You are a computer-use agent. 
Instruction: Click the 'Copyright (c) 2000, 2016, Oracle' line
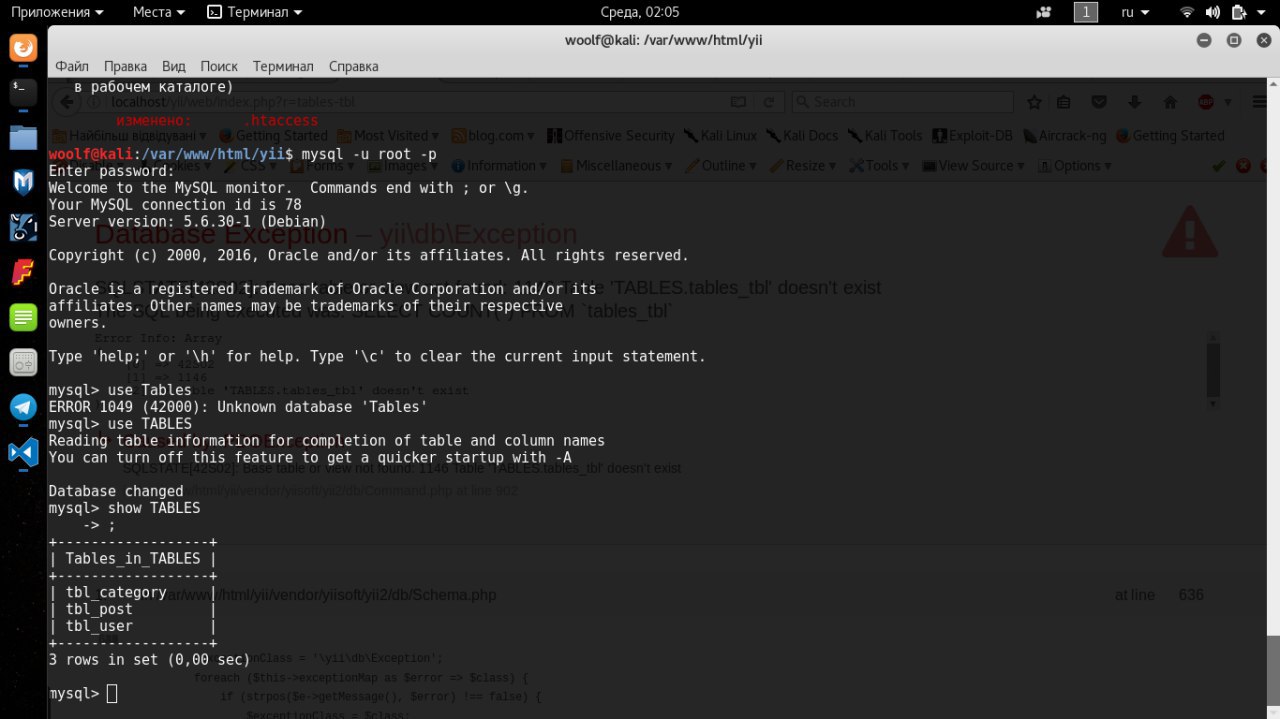(x=369, y=255)
